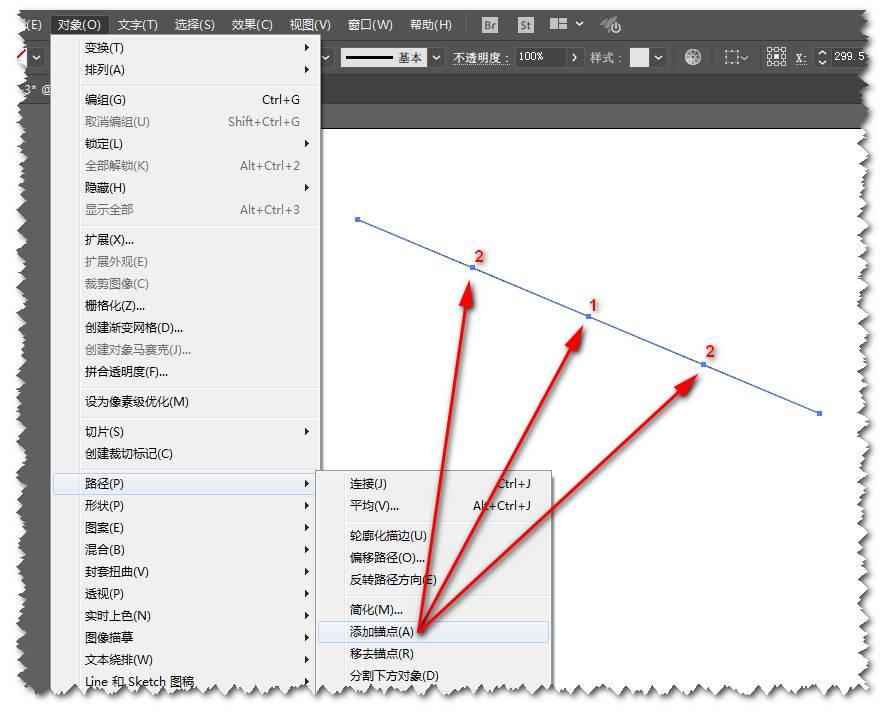
Task: Click the arrange documents layout icon
Action: [x=558, y=24]
